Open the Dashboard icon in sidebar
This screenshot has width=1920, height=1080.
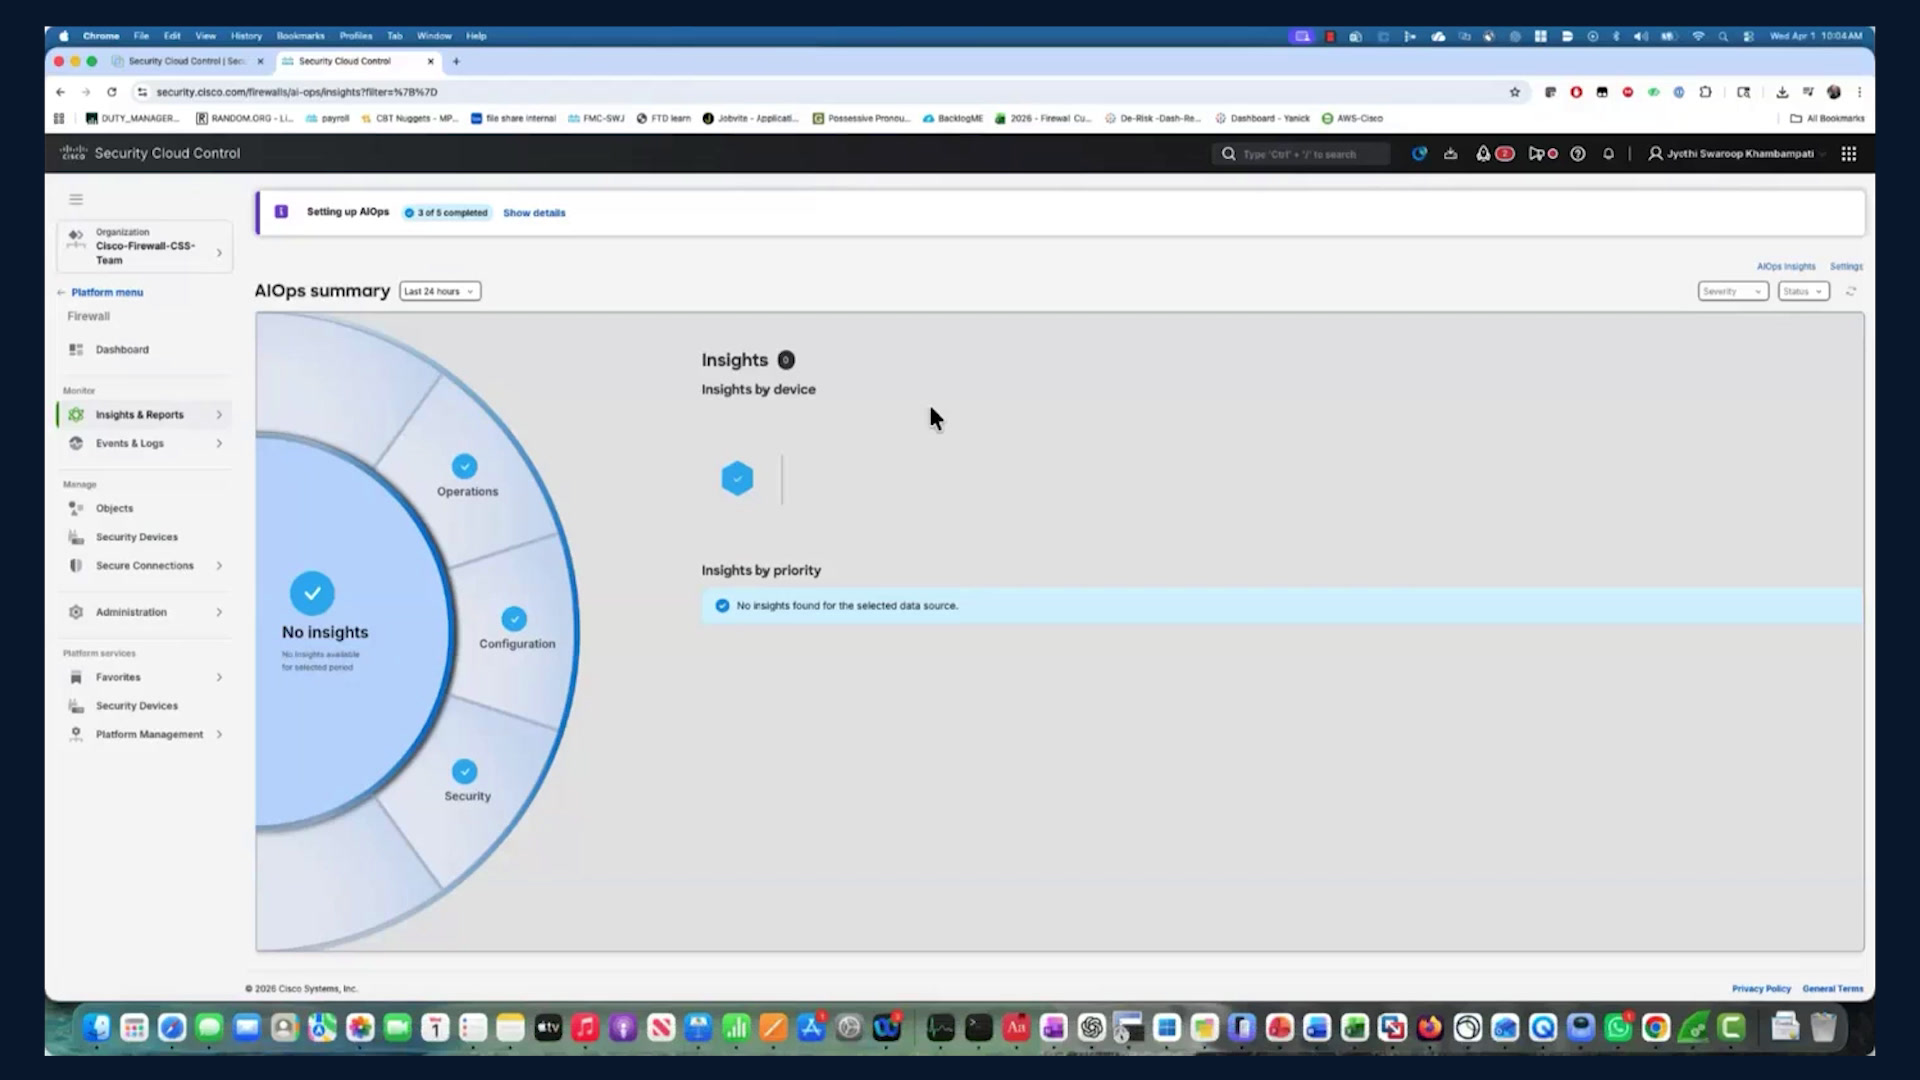[76, 349]
